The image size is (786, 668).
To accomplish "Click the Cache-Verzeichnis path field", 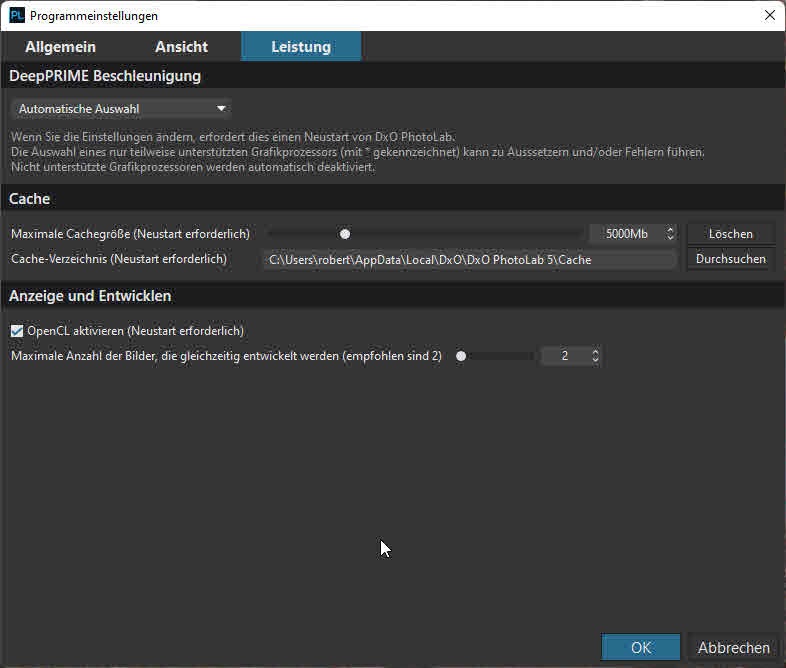I will click(x=470, y=260).
